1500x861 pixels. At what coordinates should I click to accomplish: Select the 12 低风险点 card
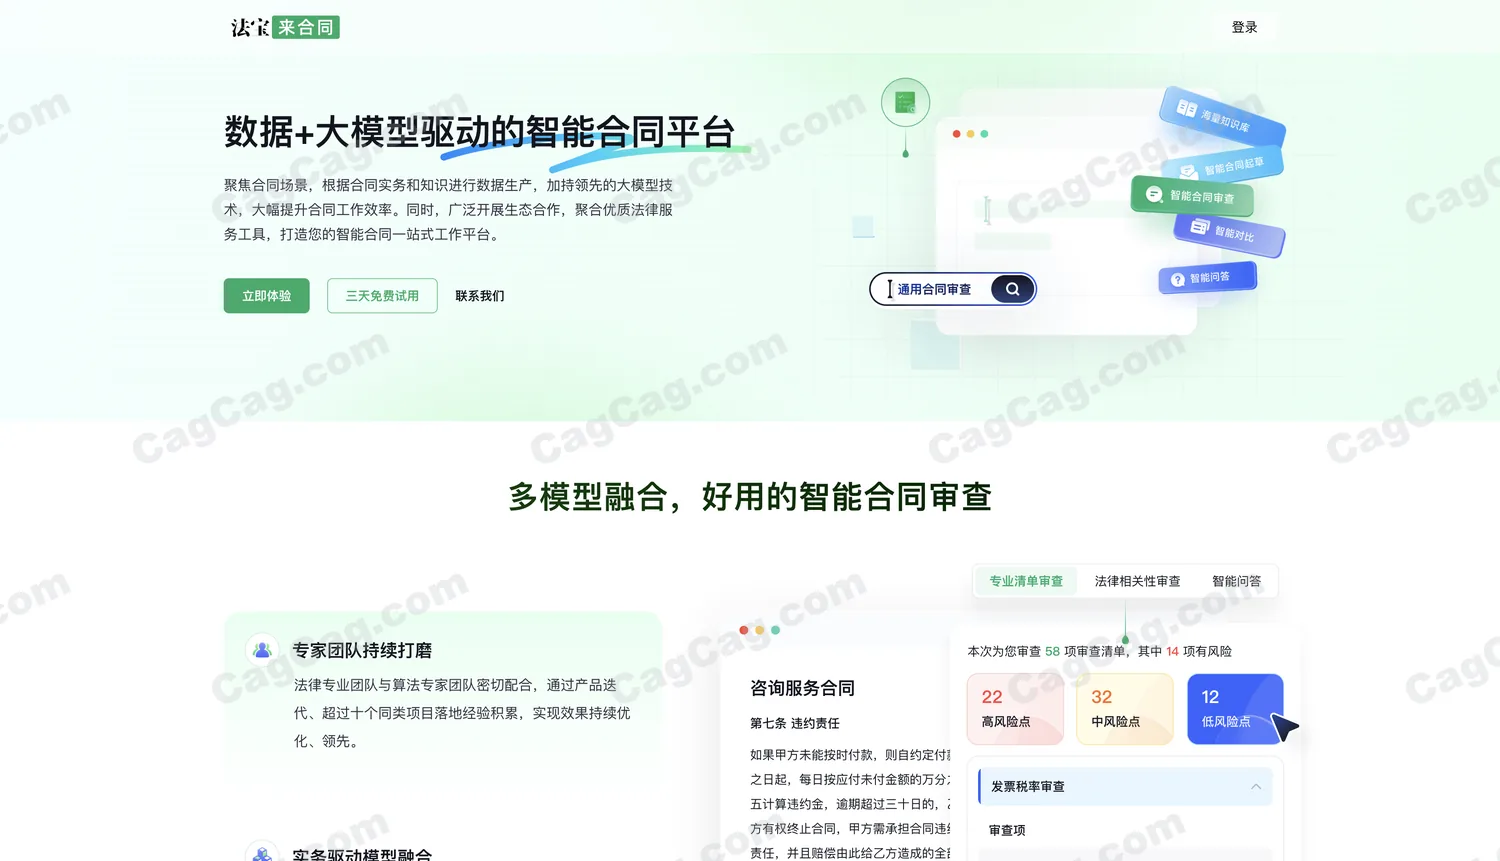1235,709
